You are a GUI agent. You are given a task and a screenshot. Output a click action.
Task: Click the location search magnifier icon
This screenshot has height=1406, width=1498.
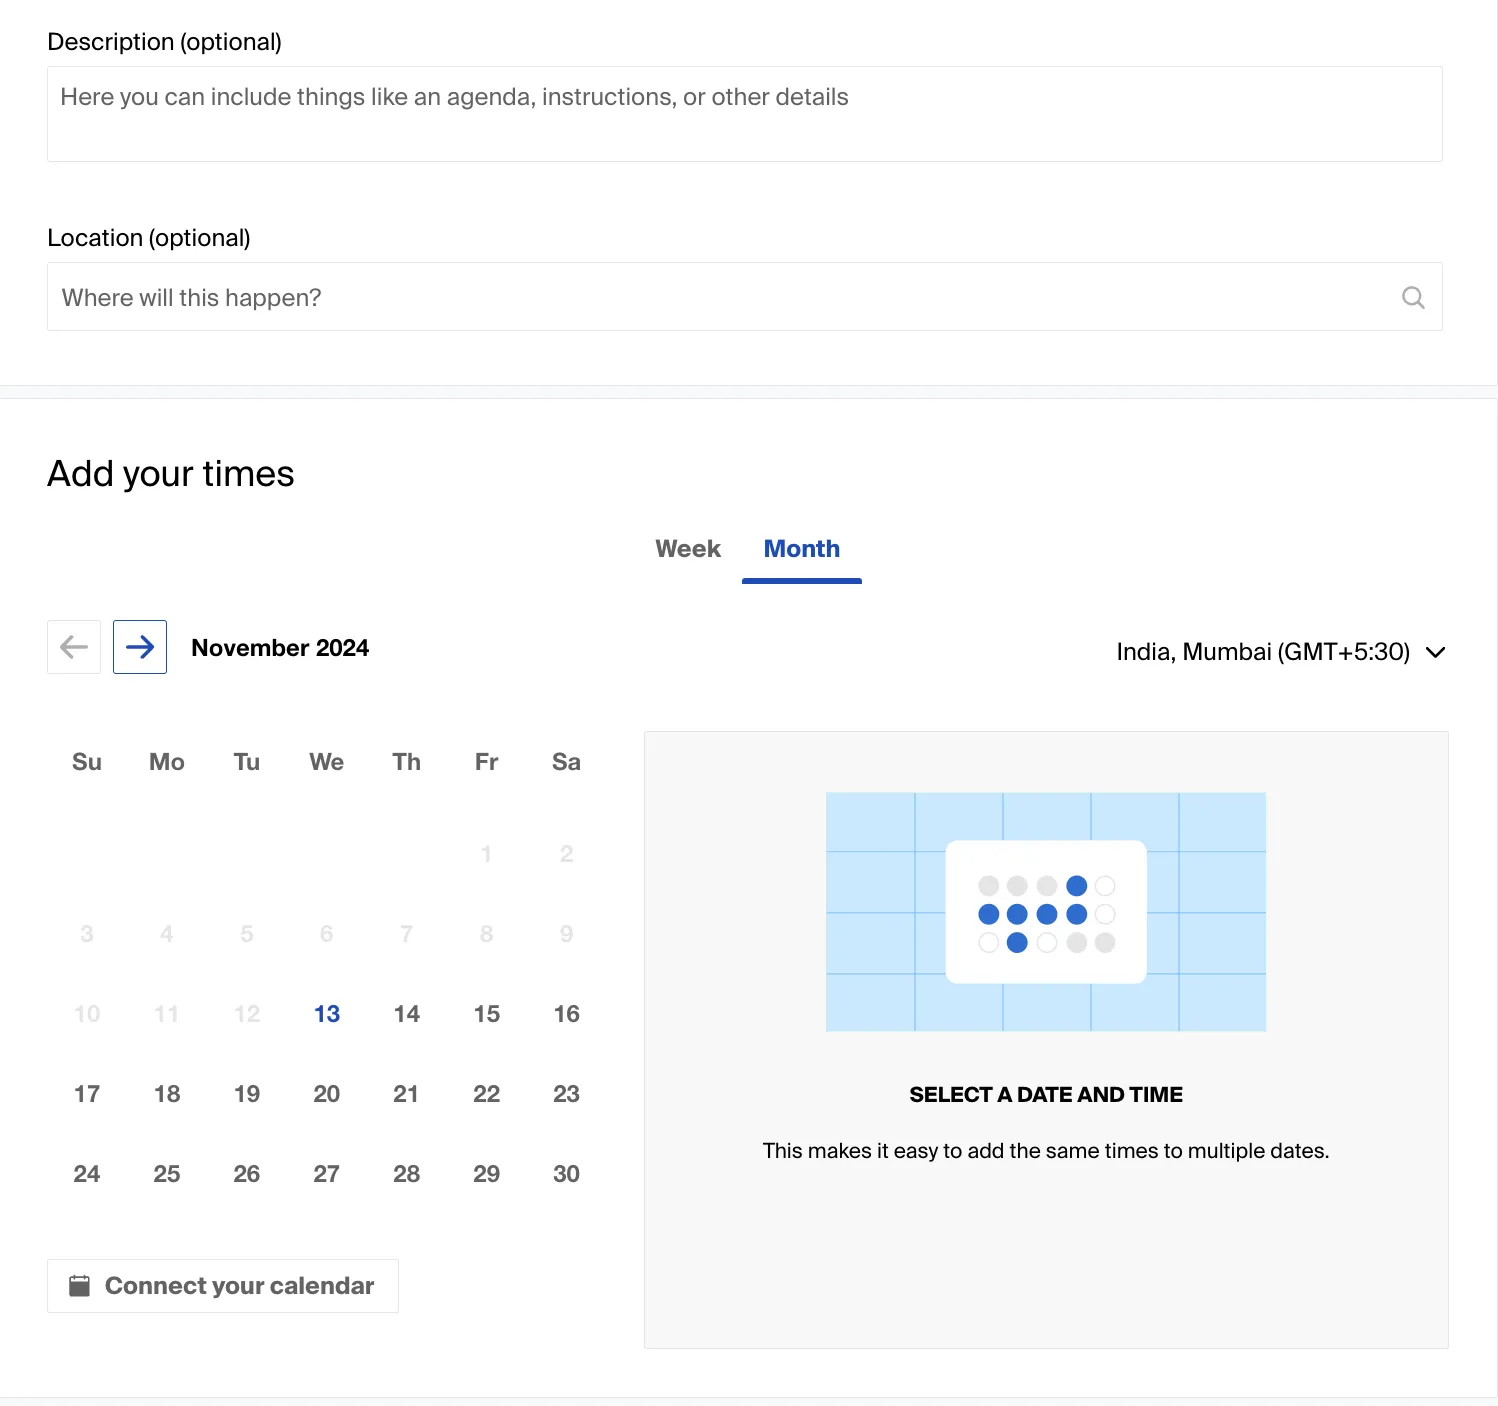(1413, 297)
